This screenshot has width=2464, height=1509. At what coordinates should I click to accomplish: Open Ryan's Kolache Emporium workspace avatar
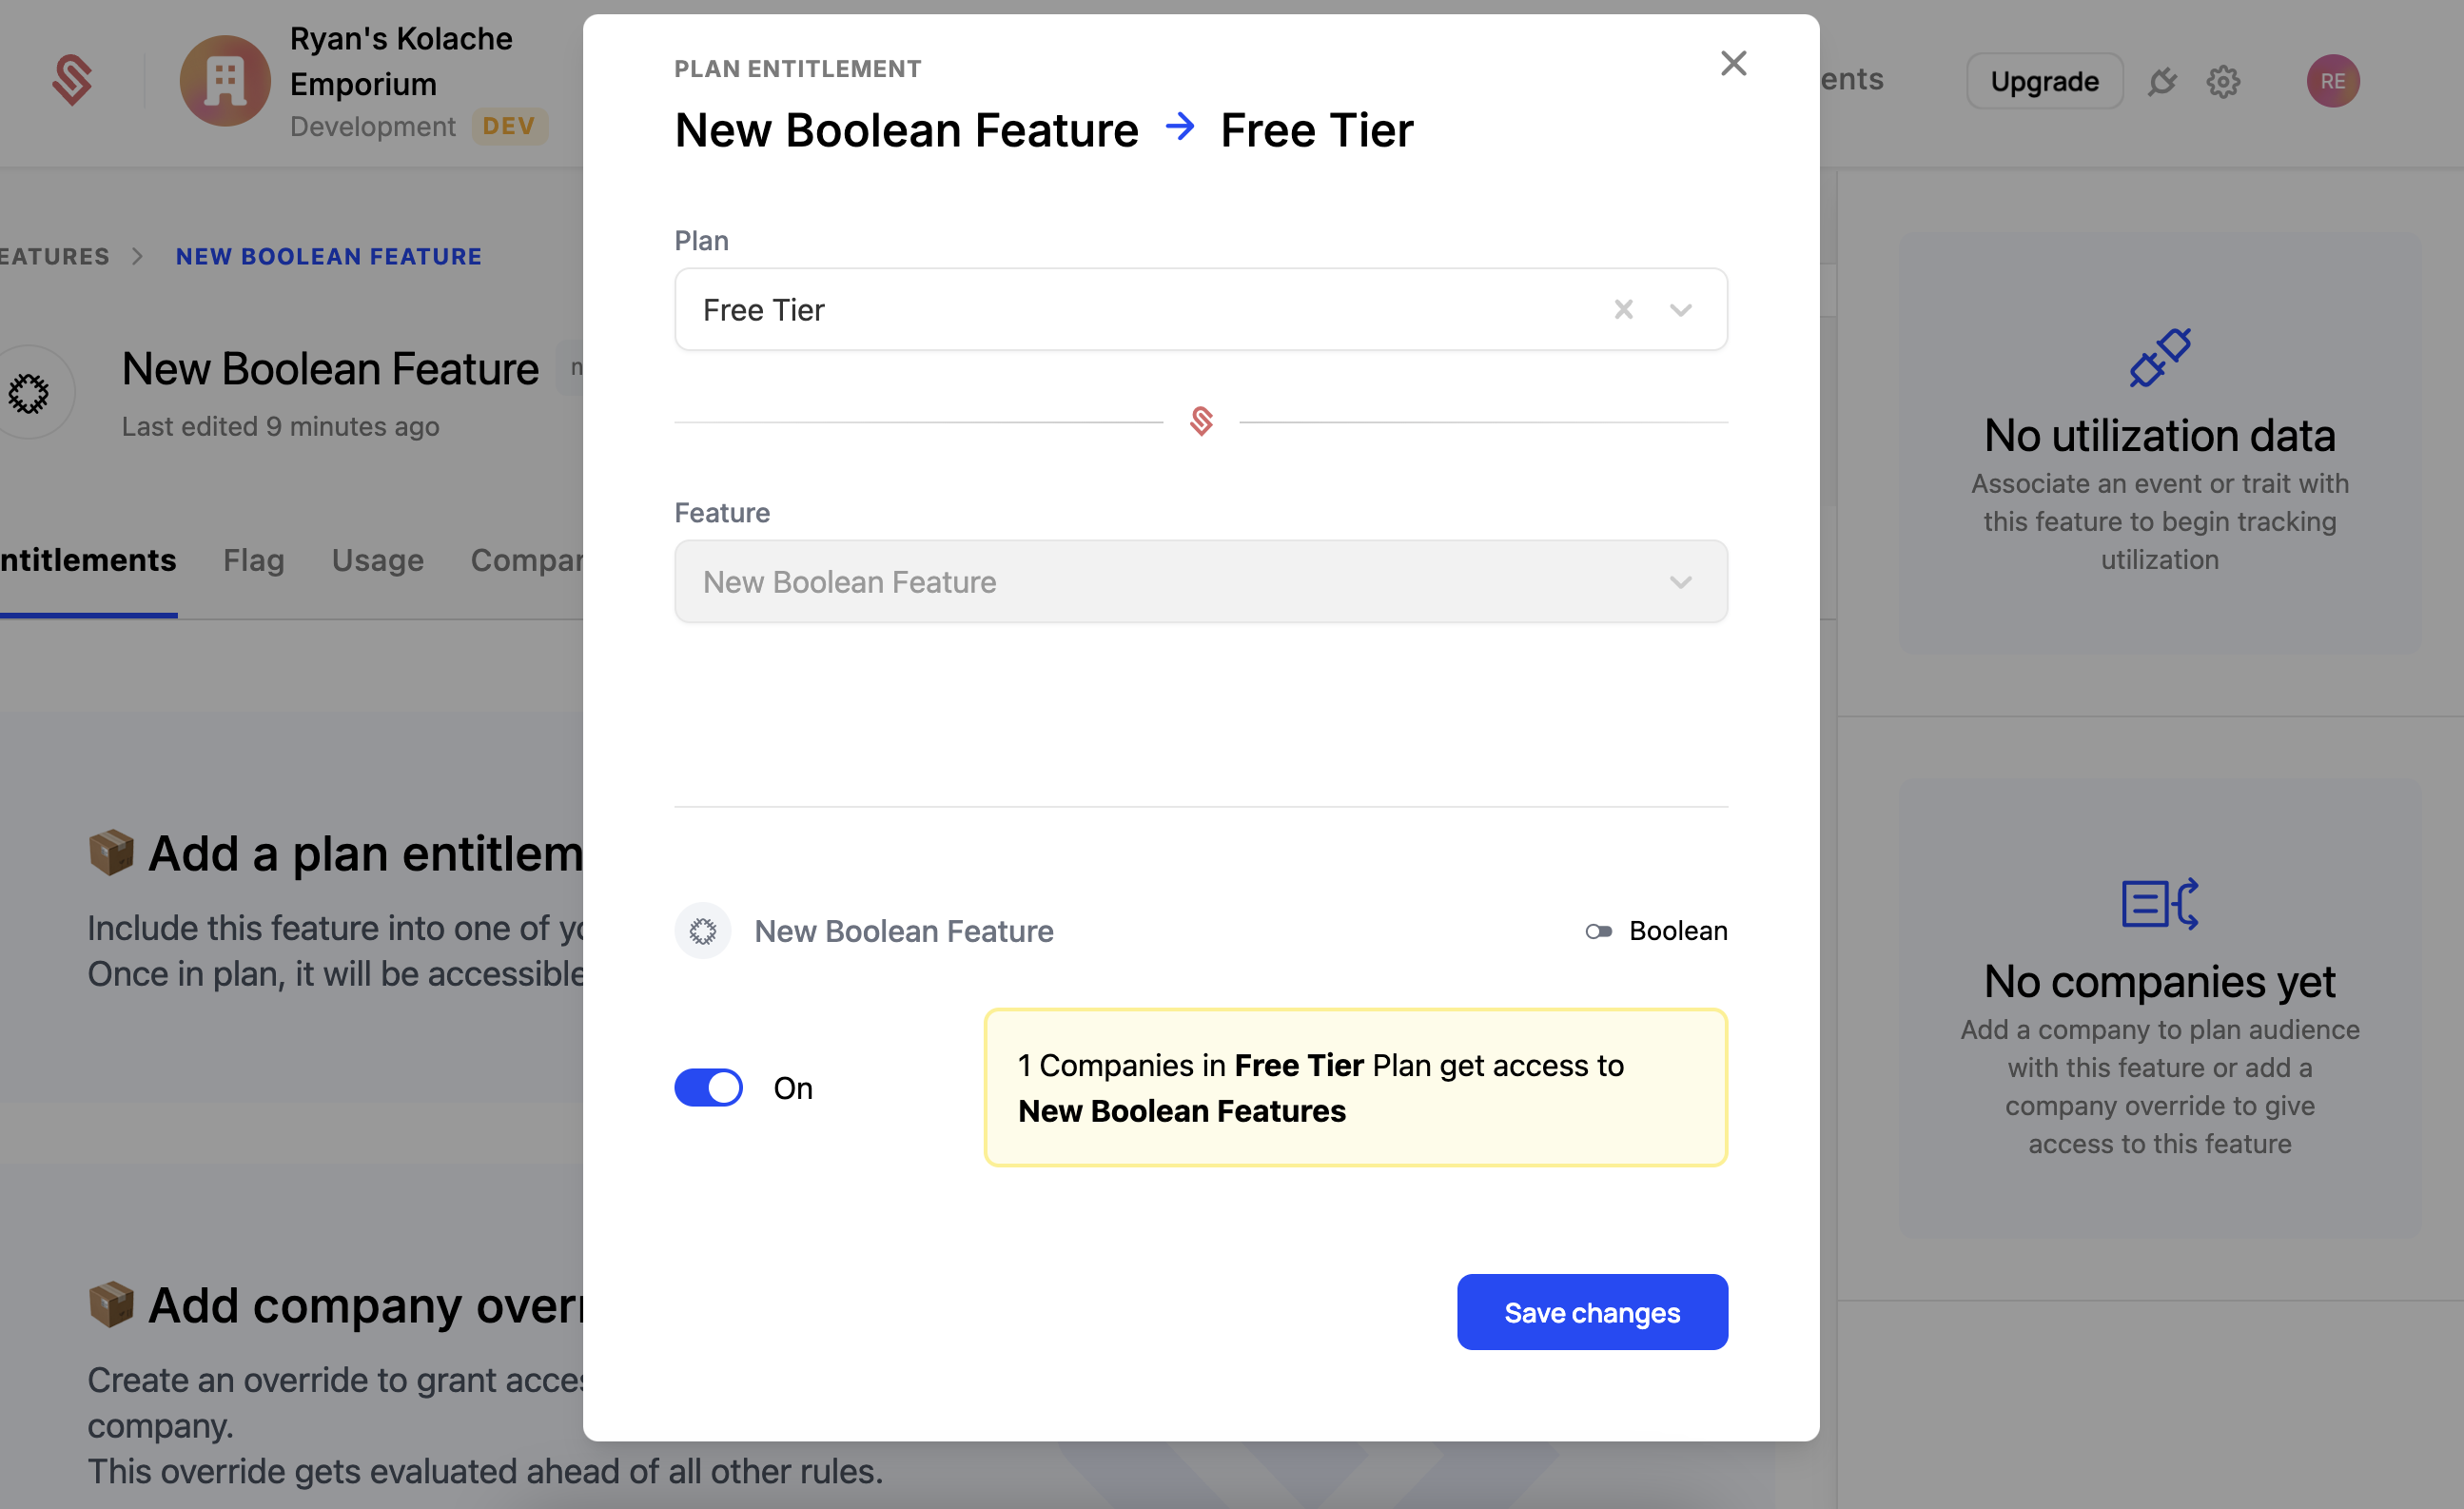pyautogui.click(x=224, y=81)
